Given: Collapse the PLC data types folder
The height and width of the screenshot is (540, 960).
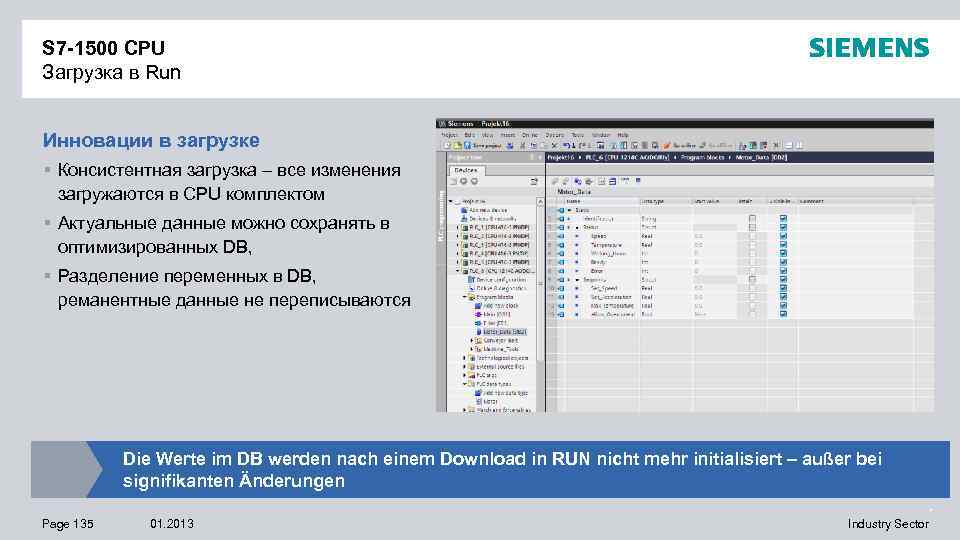Looking at the screenshot, I should pyautogui.click(x=465, y=384).
